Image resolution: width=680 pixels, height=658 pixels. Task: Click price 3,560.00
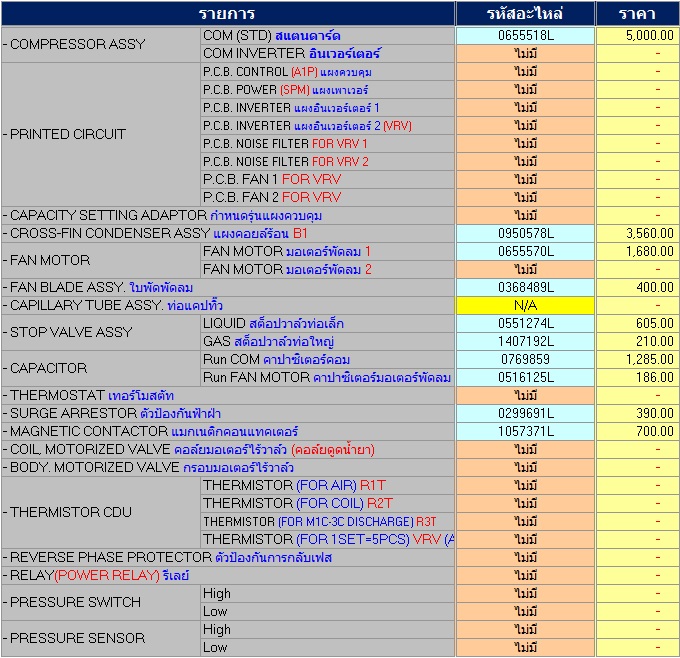click(638, 234)
